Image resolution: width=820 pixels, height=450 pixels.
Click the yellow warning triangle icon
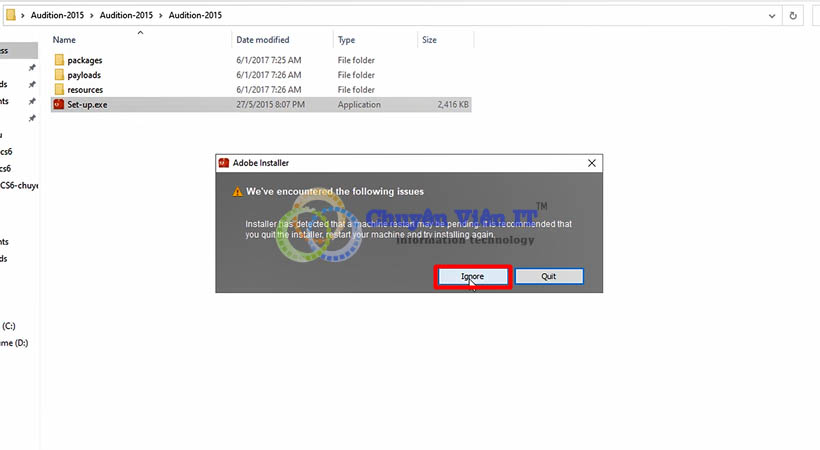pos(237,191)
